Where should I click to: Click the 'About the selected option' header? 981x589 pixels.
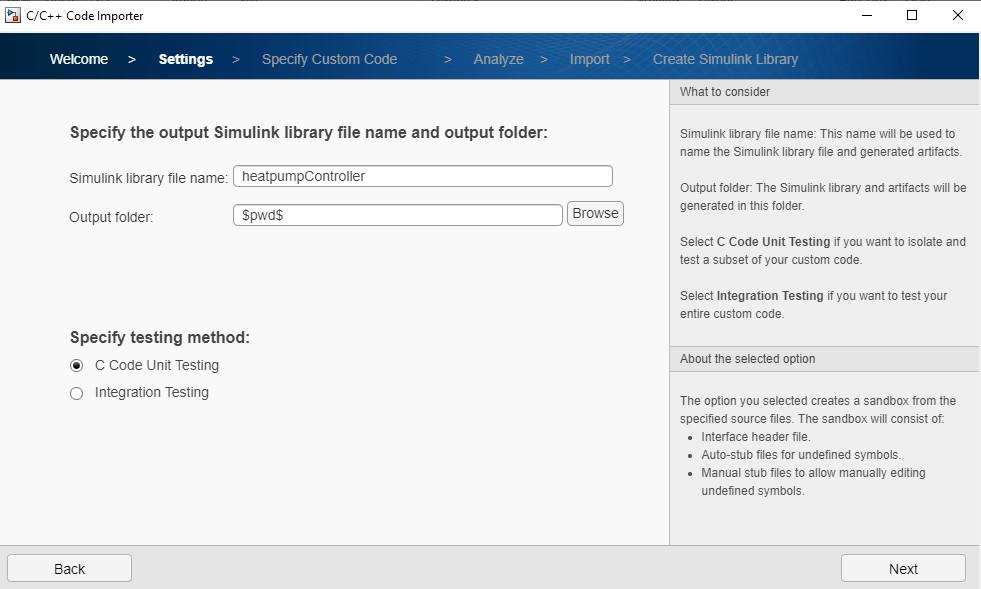click(825, 359)
